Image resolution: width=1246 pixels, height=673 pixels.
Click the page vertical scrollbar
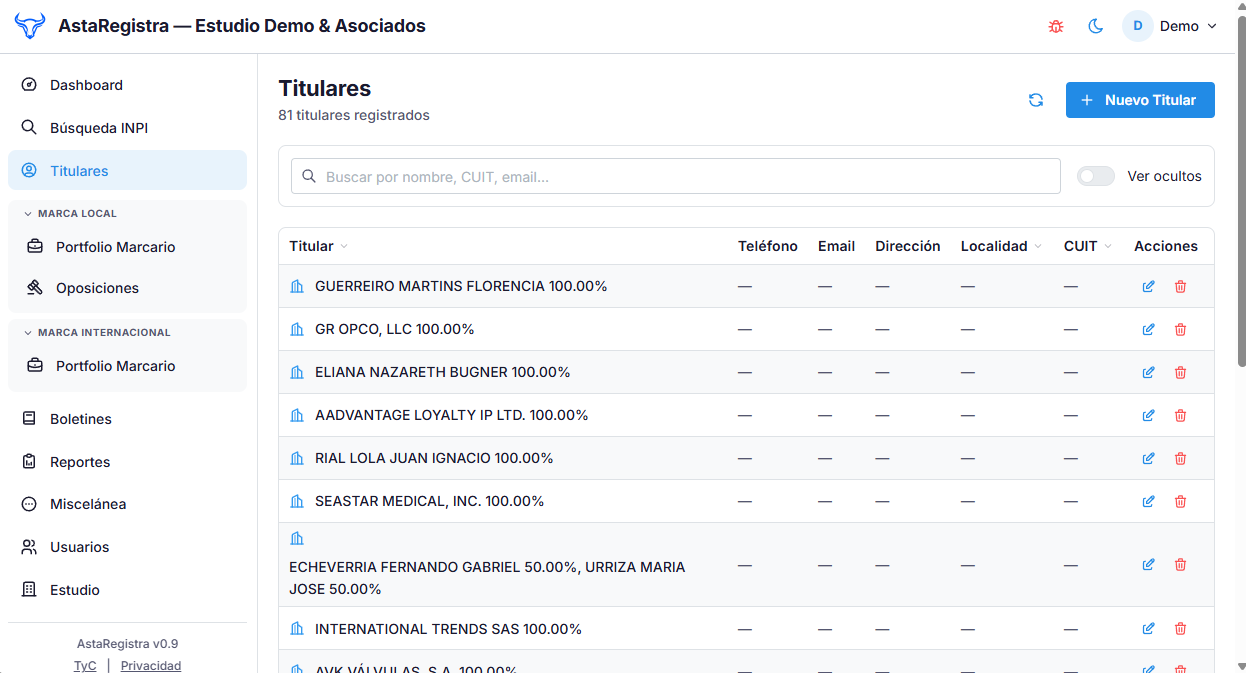[x=1241, y=190]
